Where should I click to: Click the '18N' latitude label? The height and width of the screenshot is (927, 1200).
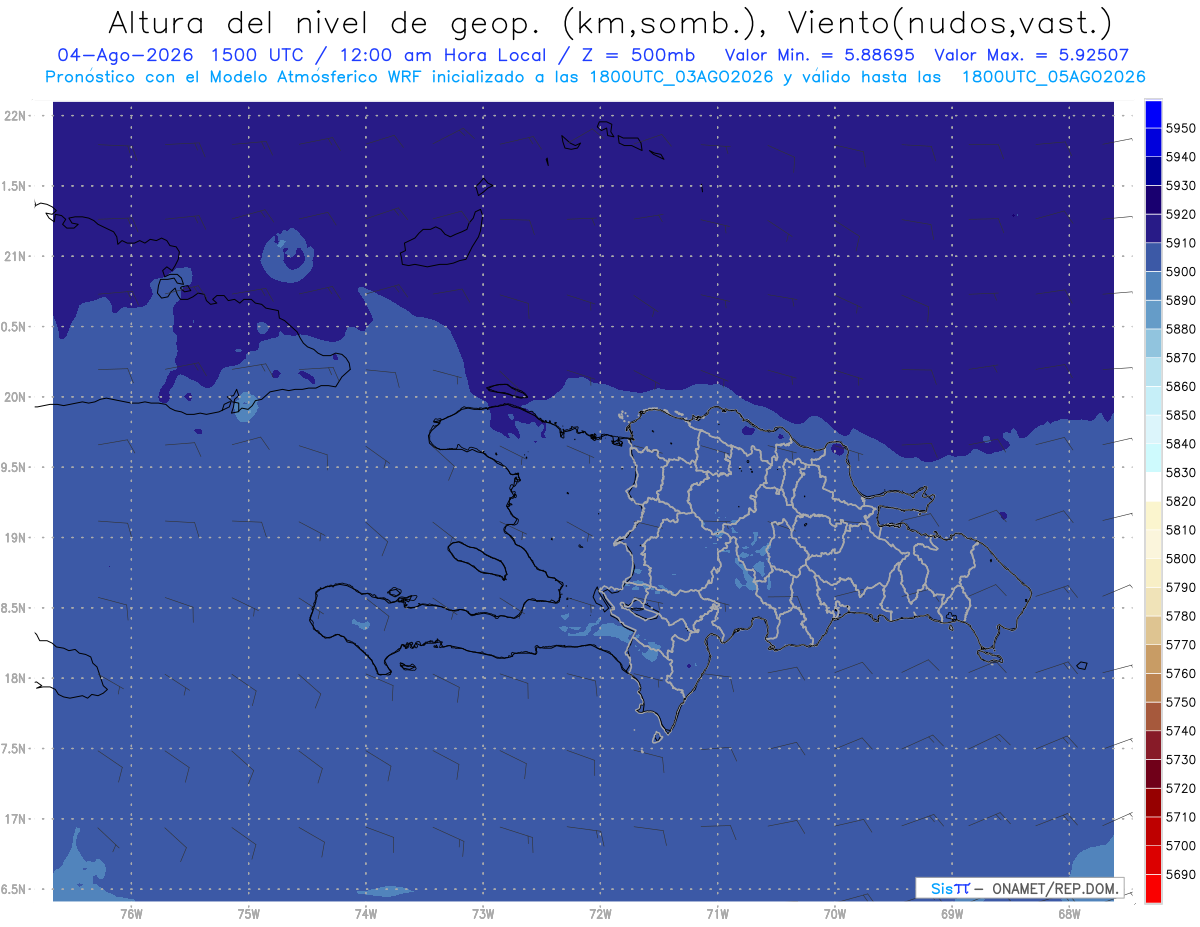click(x=15, y=679)
